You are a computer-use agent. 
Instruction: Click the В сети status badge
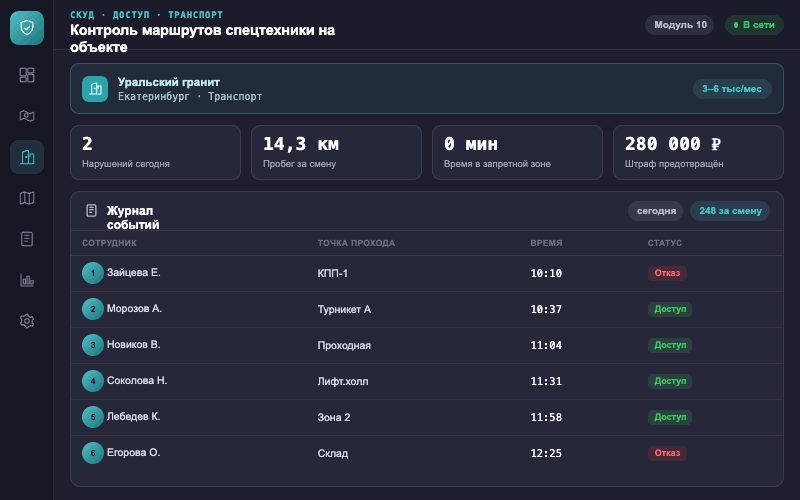[x=754, y=25]
